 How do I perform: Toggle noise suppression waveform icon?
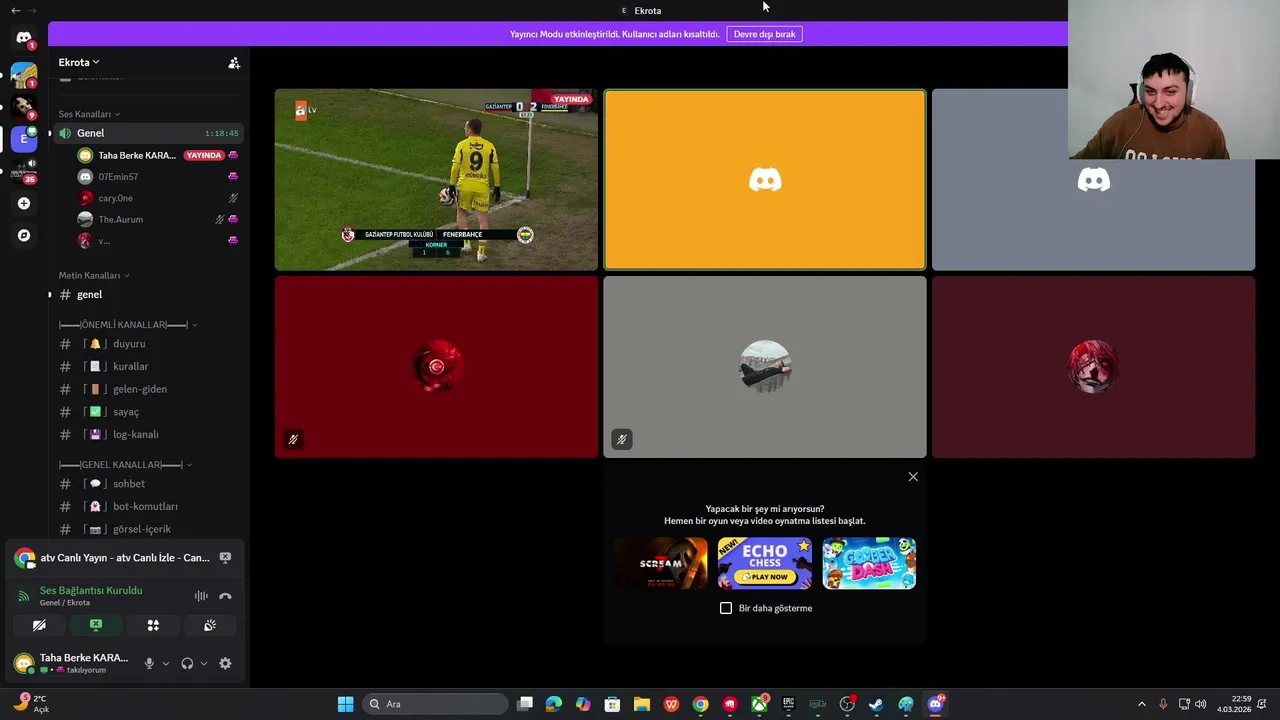(x=201, y=596)
